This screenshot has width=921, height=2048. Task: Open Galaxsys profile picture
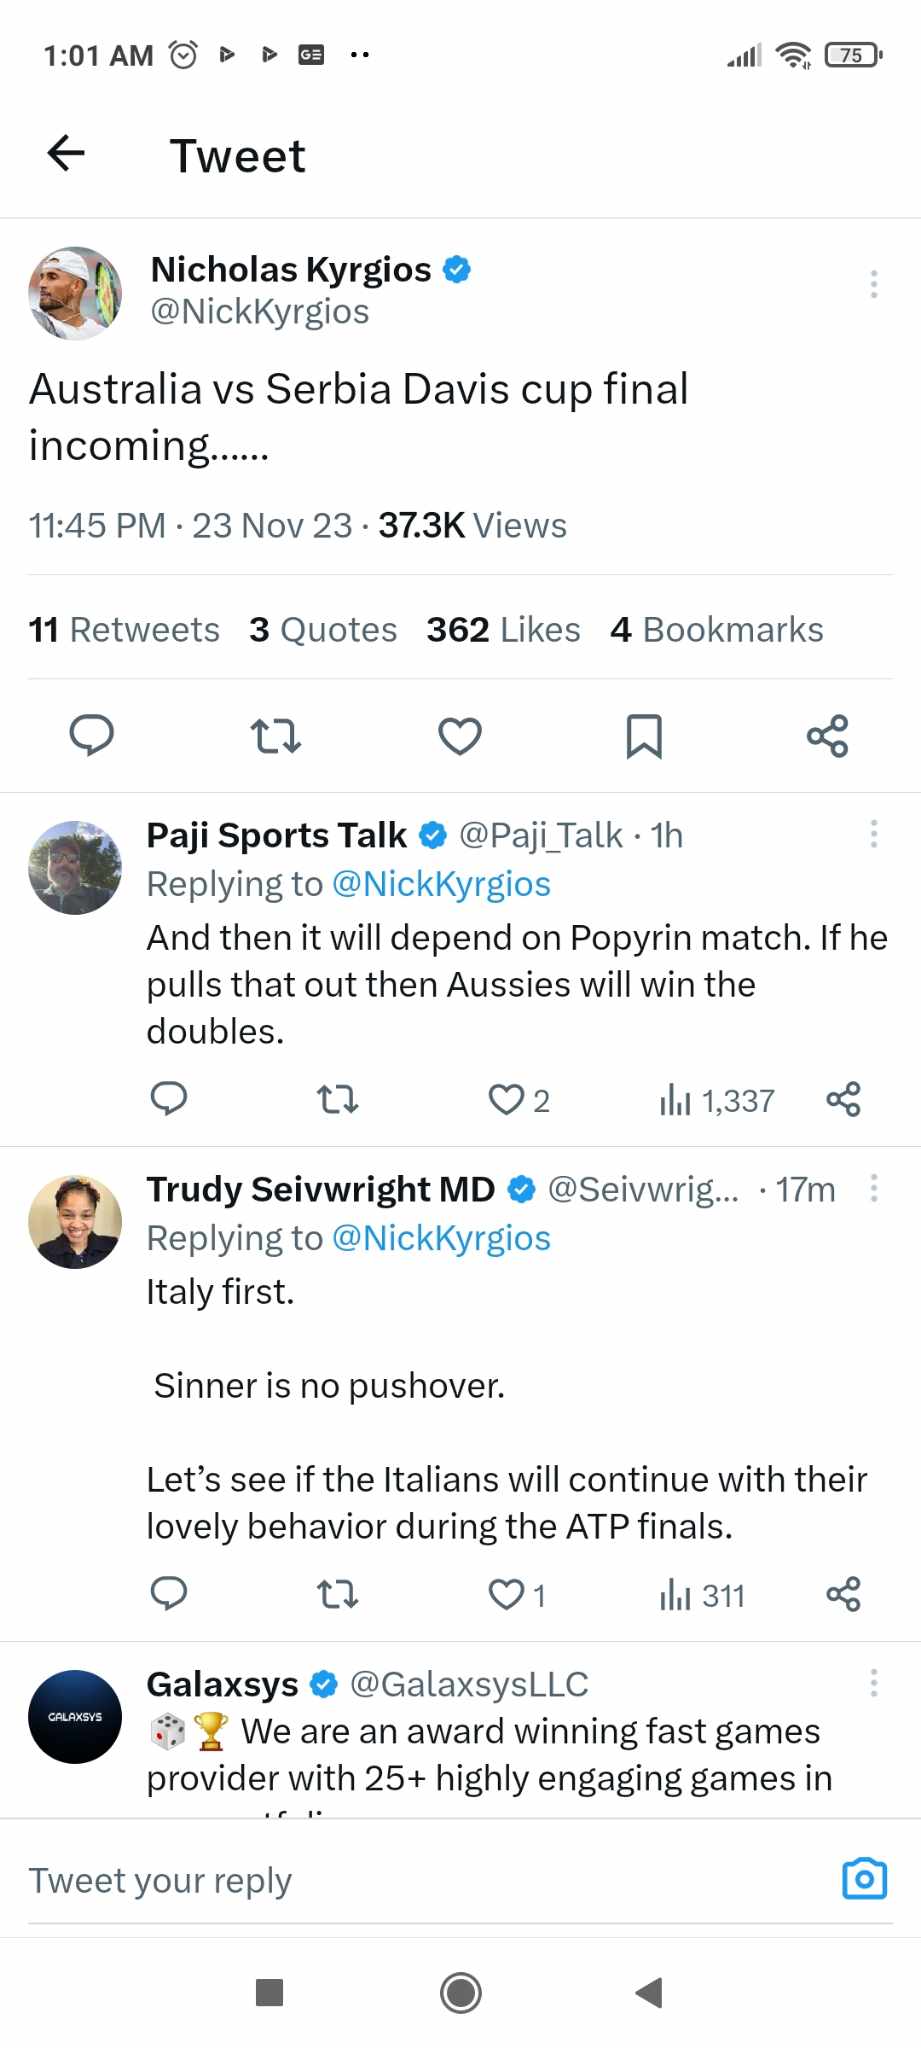(75, 1716)
